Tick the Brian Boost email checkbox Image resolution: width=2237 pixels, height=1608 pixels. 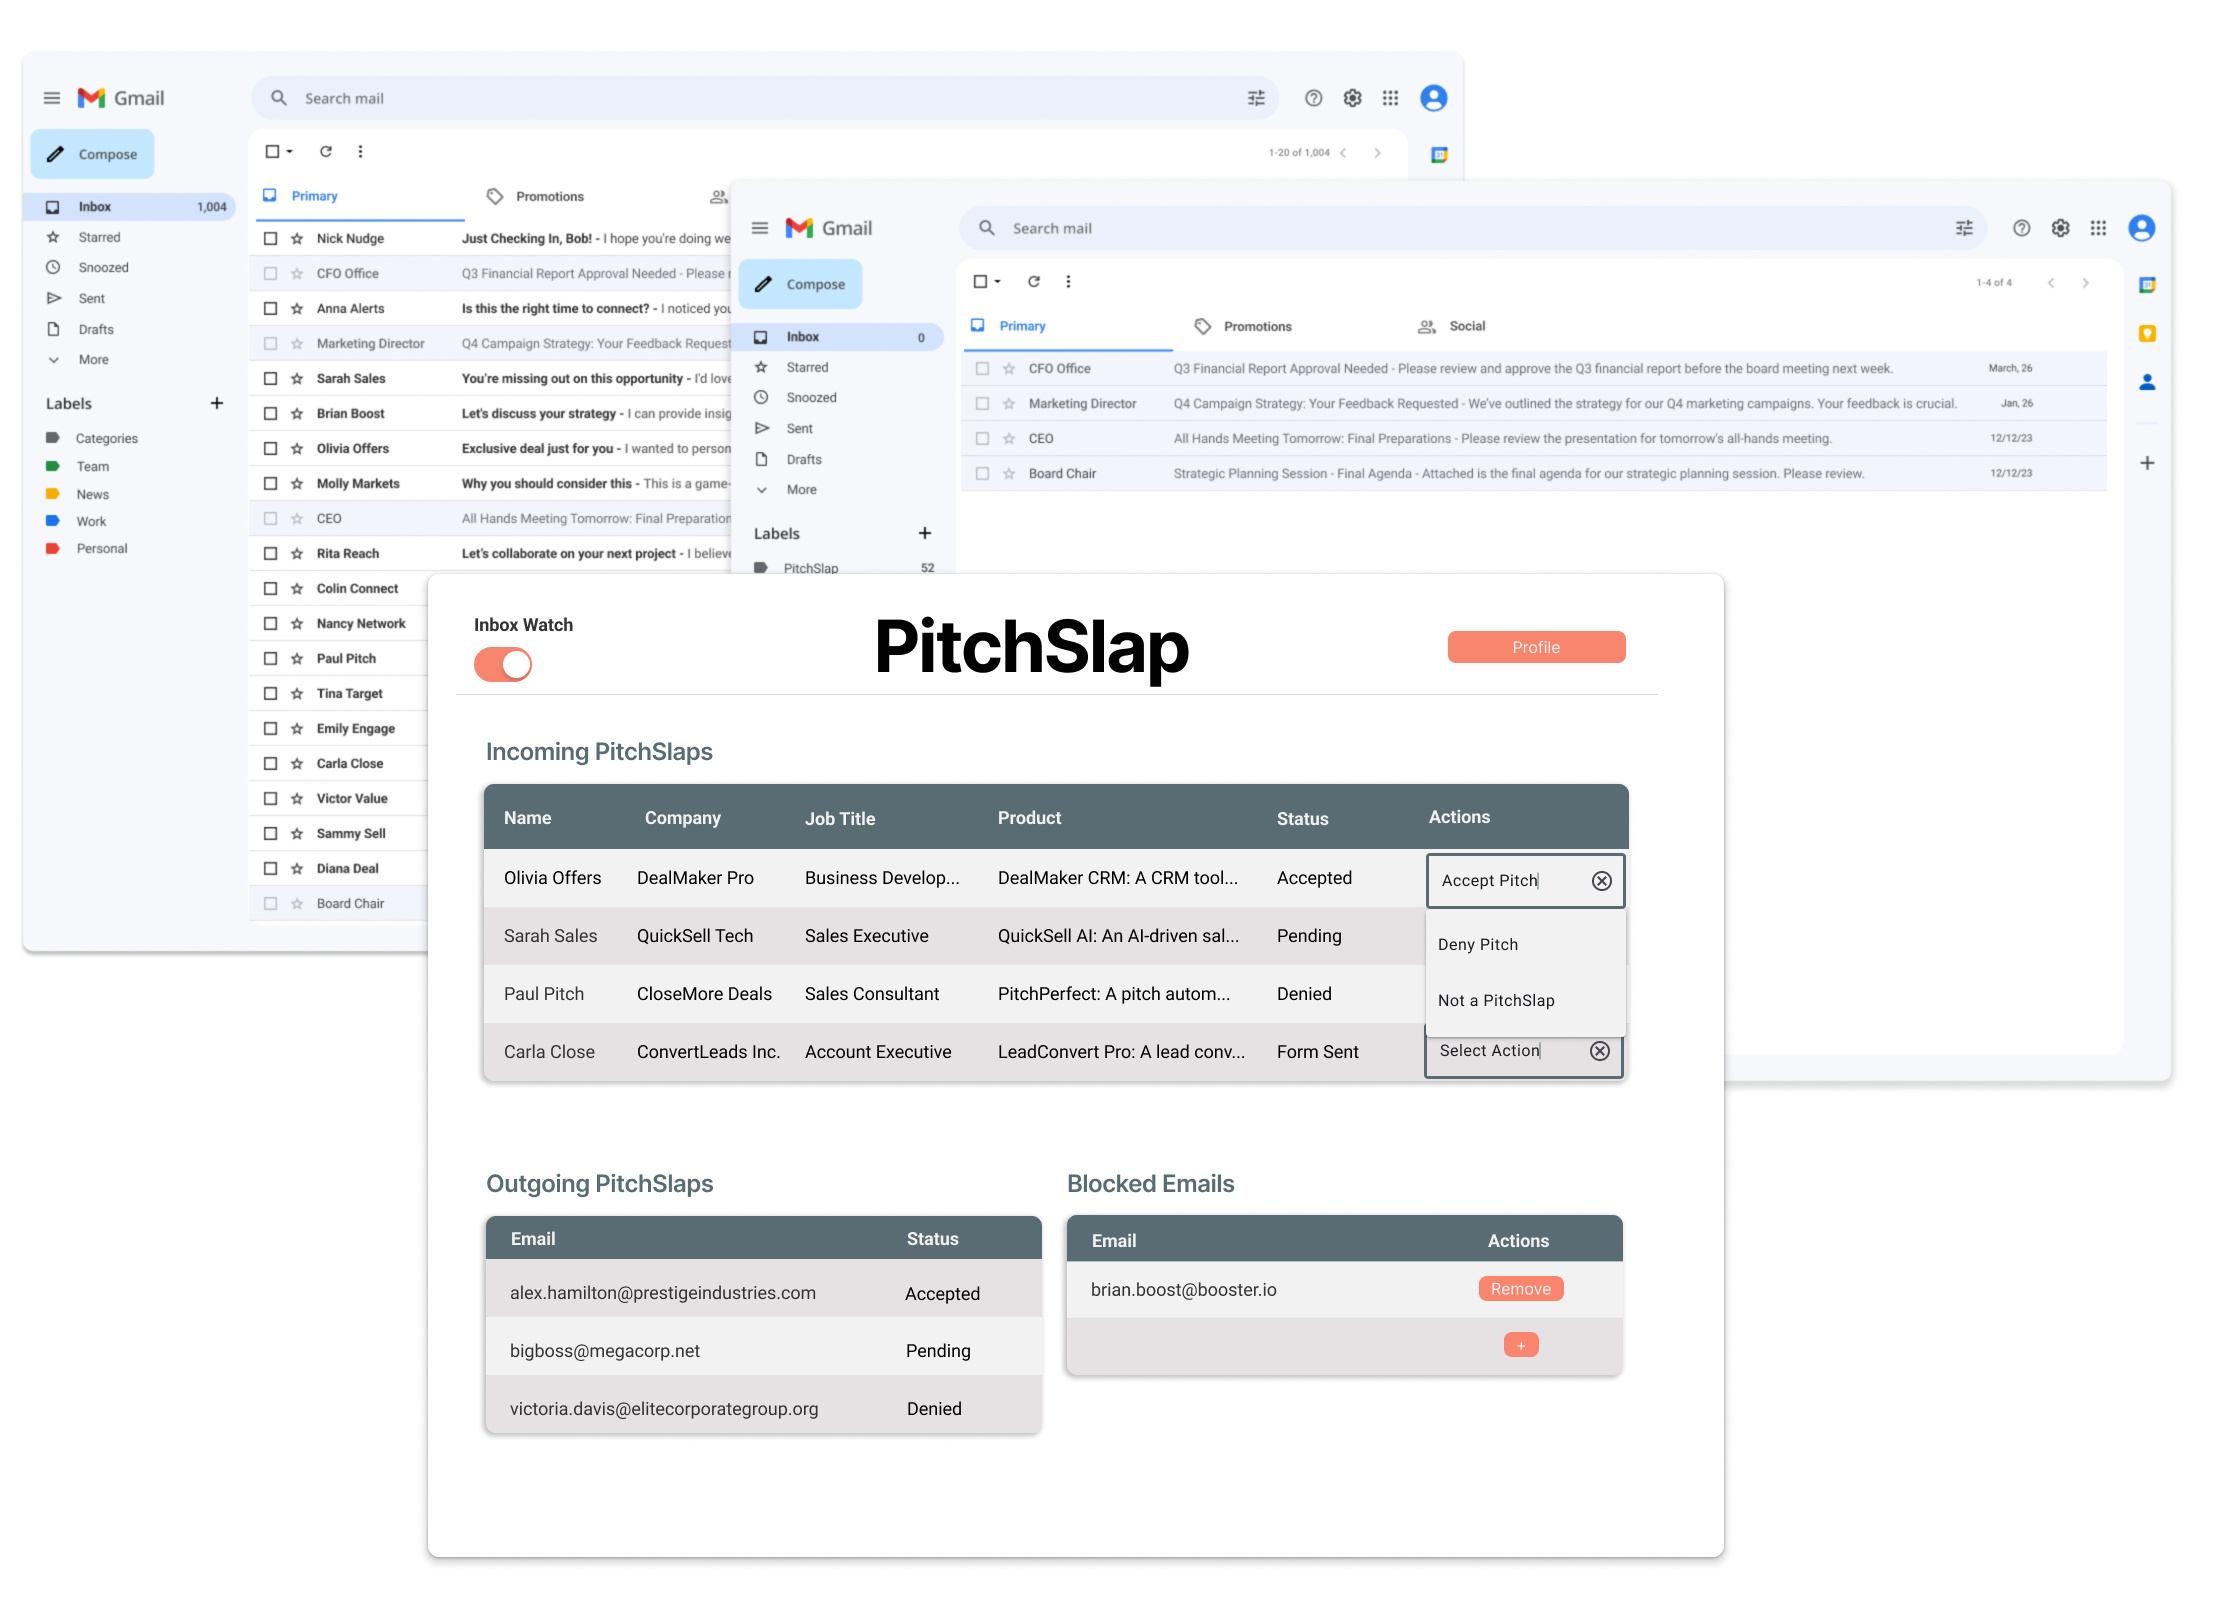(270, 413)
